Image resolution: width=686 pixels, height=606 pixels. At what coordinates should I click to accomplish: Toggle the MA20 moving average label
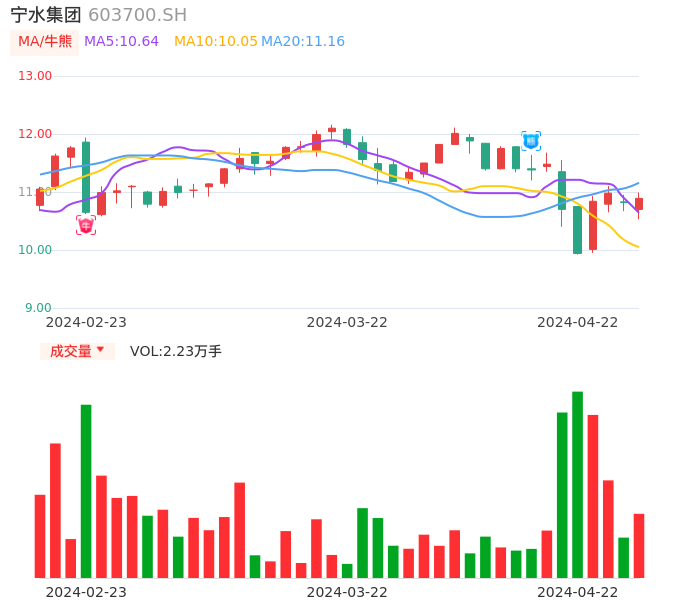303,42
